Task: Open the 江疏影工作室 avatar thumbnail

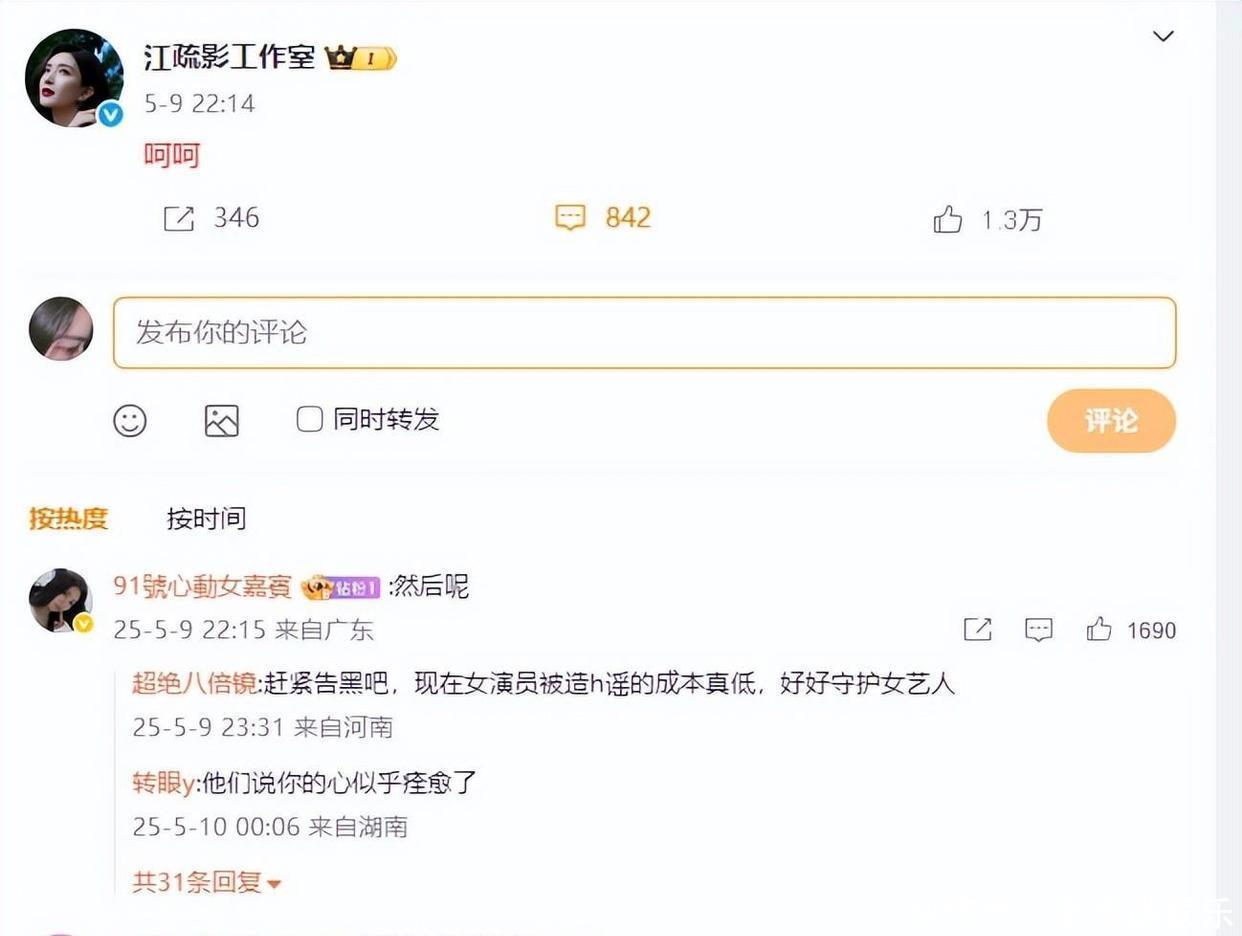Action: pos(74,78)
